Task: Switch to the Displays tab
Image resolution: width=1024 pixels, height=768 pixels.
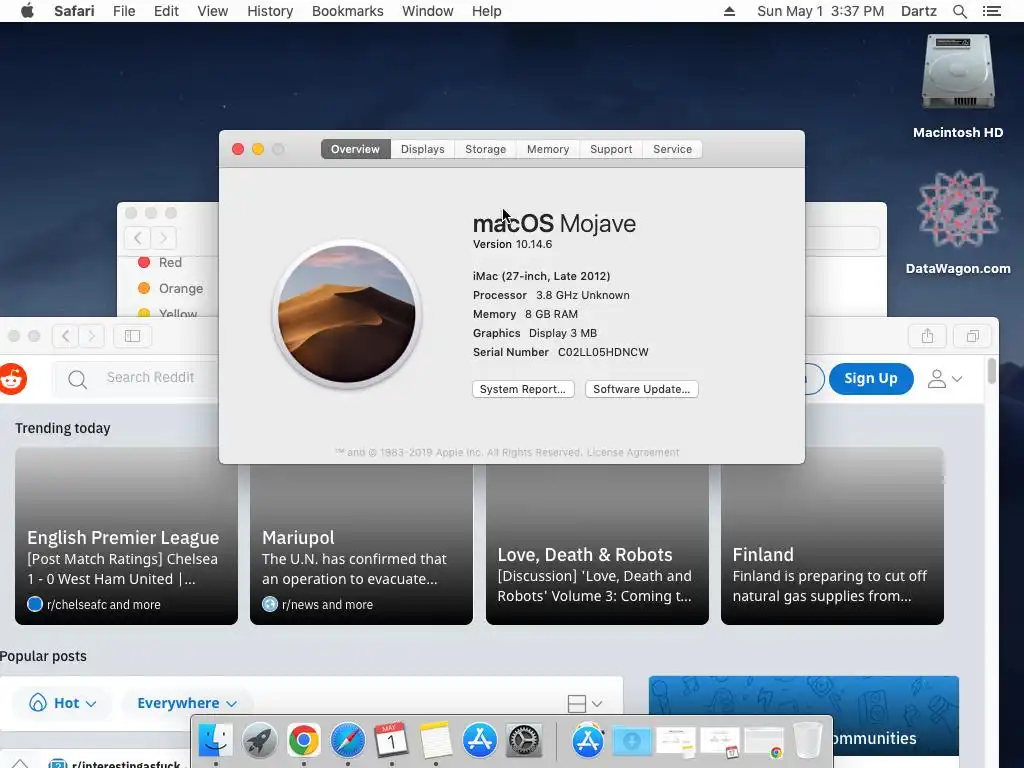Action: point(423,149)
